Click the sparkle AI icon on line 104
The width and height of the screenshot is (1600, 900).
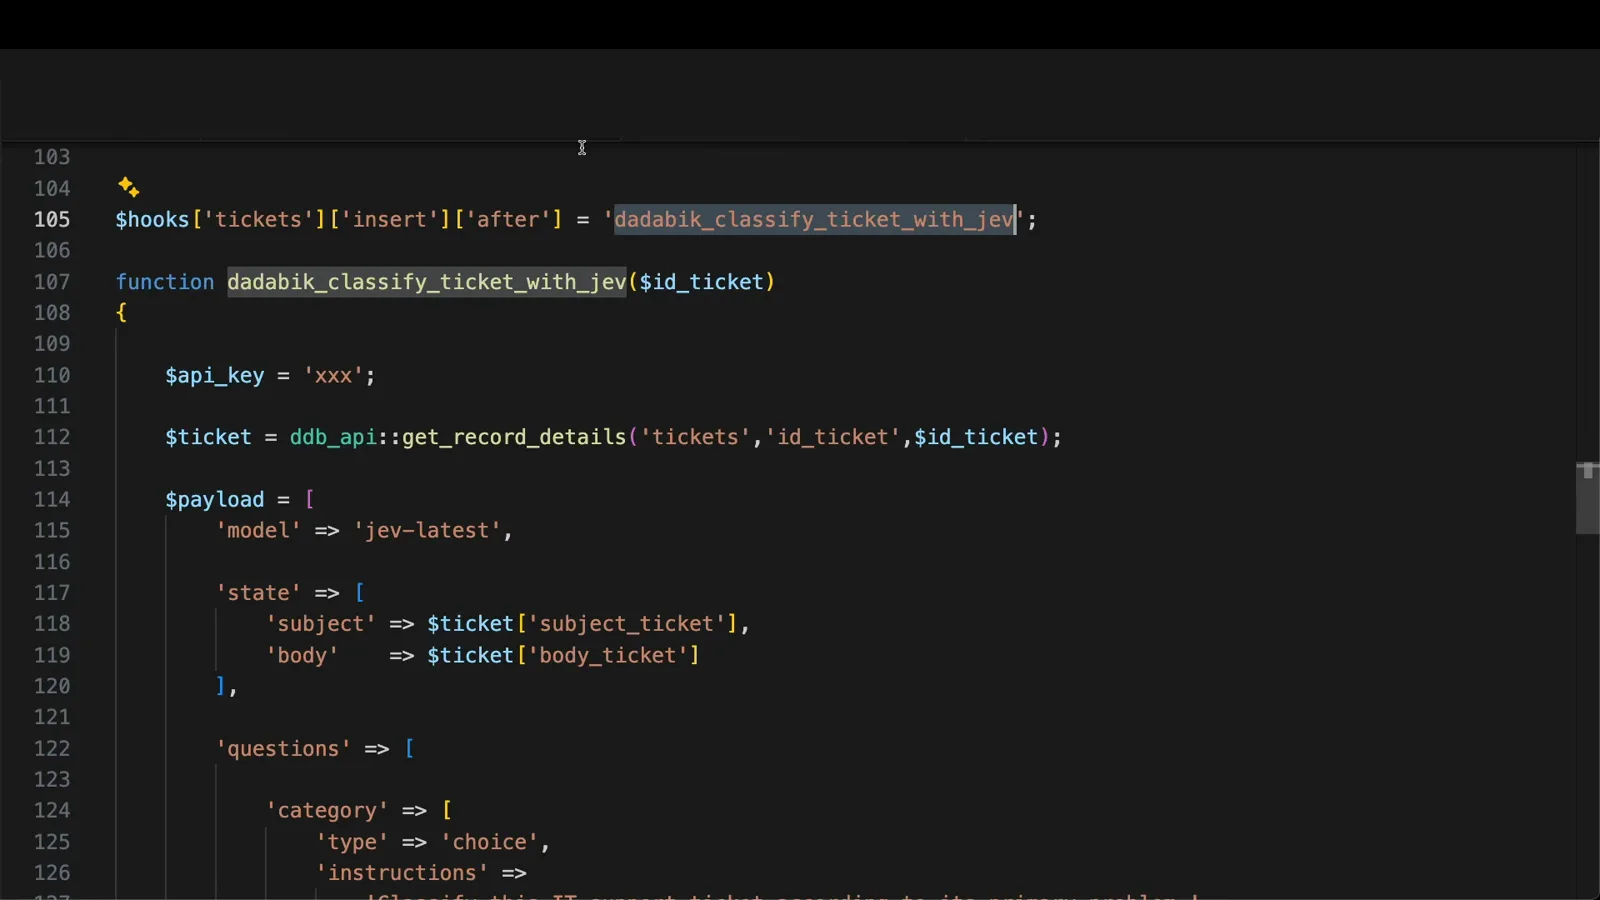(x=128, y=187)
